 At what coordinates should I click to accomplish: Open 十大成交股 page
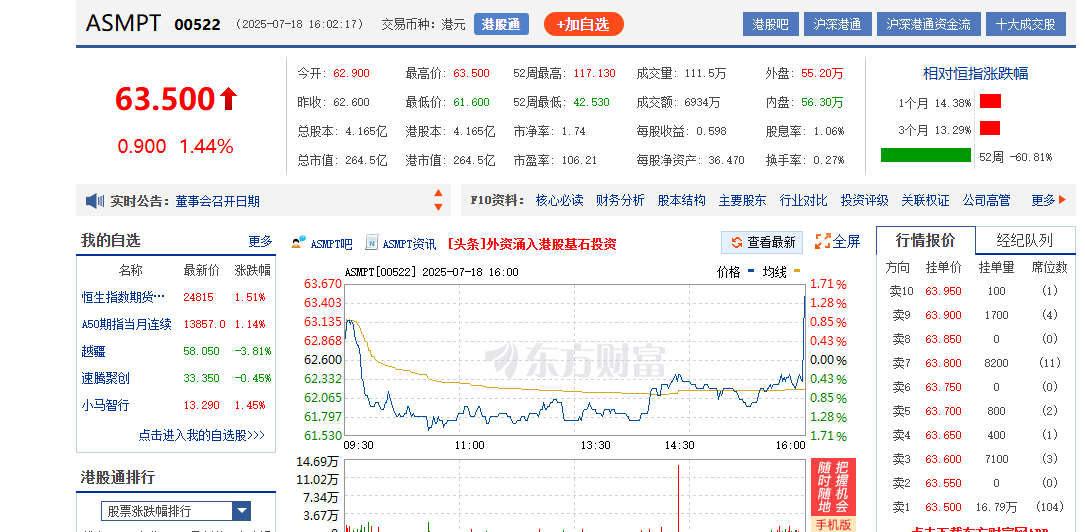coord(1025,24)
